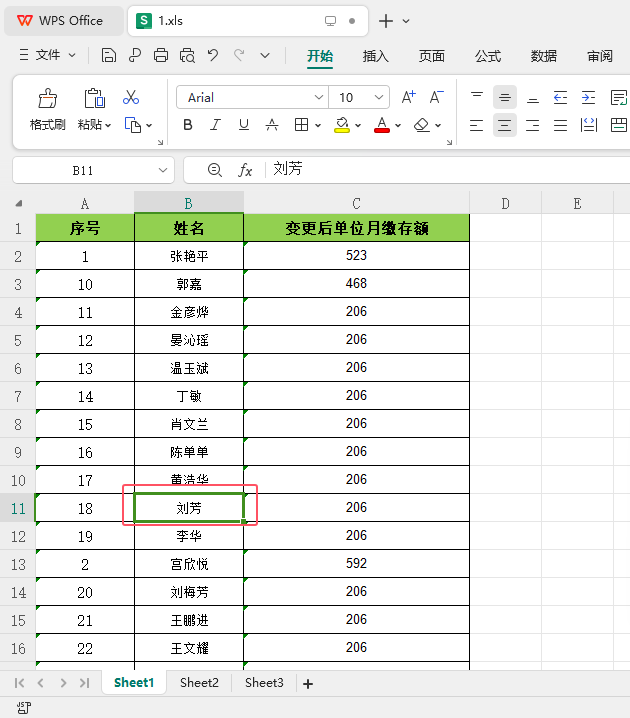This screenshot has height=718, width=630.
Task: Align text to top of cell
Action: click(477, 97)
